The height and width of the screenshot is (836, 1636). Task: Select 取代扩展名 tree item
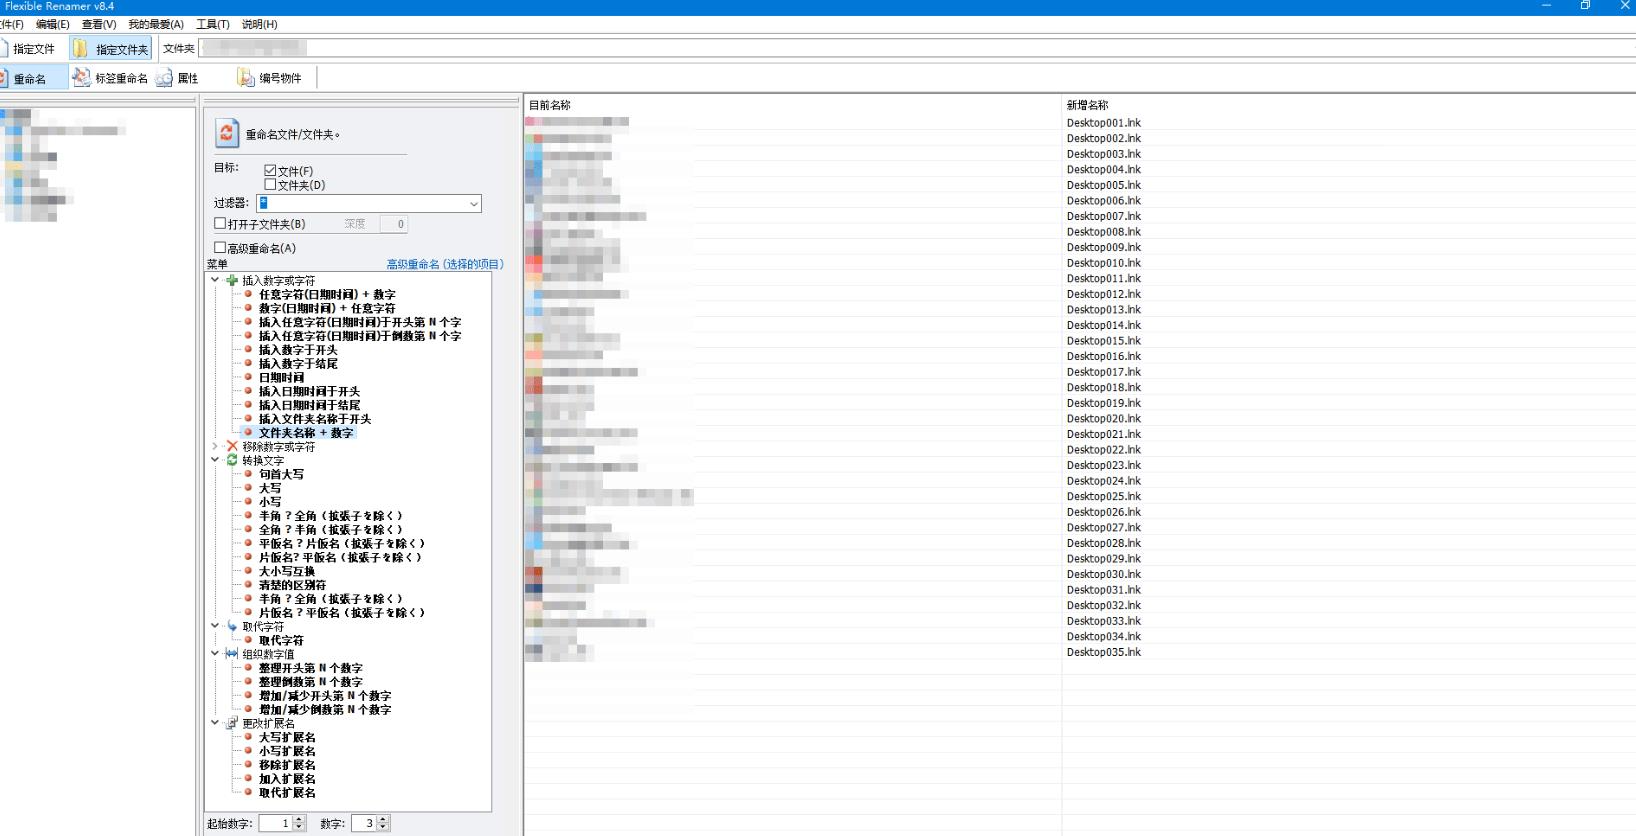(287, 793)
